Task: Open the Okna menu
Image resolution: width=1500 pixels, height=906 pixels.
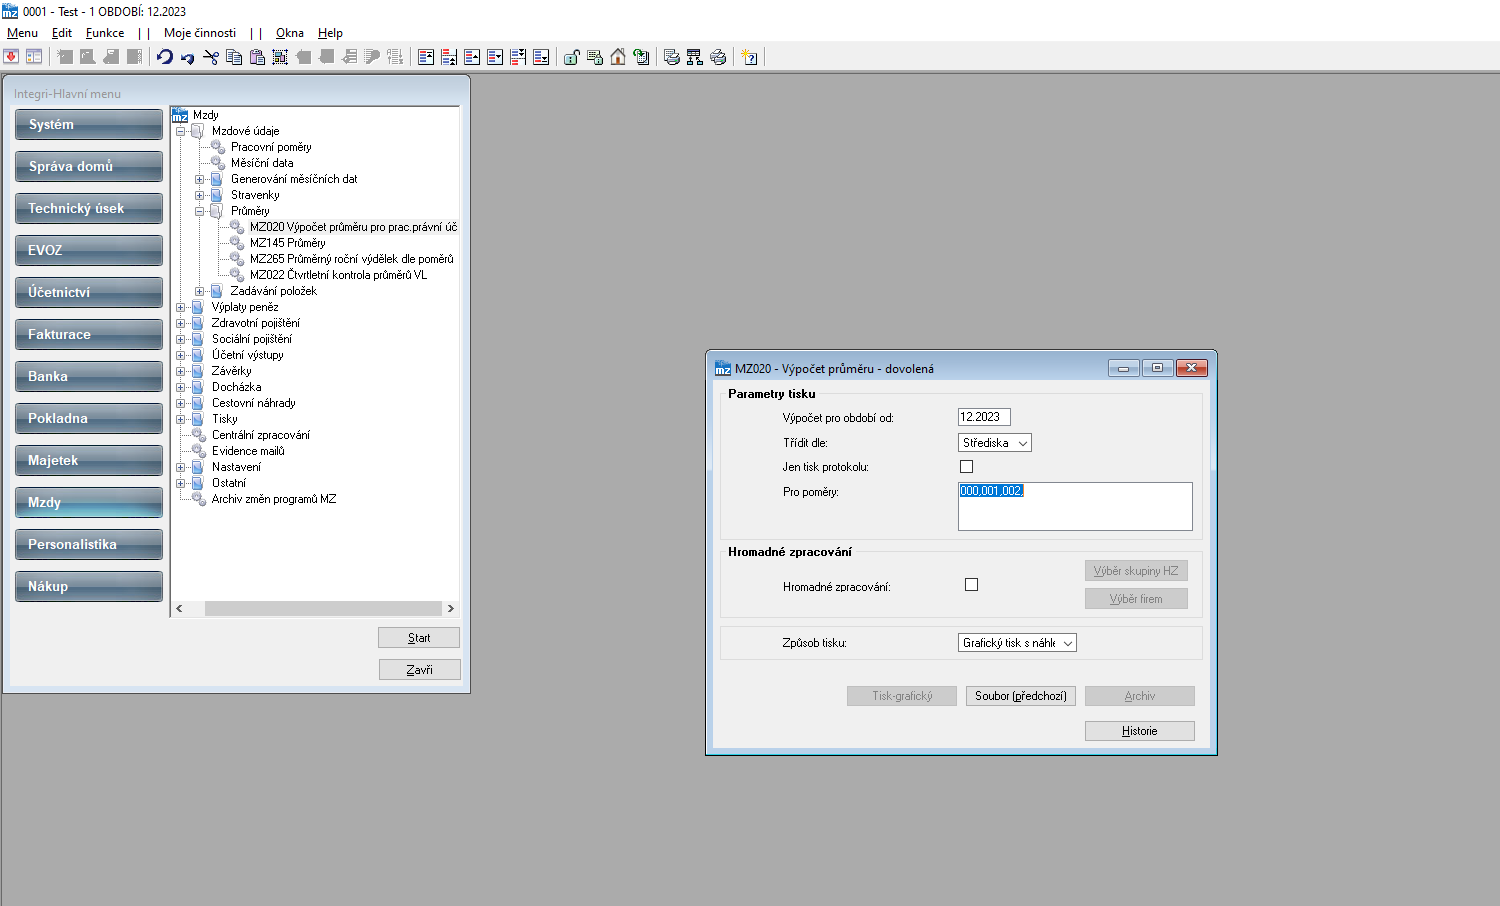Action: pos(290,33)
